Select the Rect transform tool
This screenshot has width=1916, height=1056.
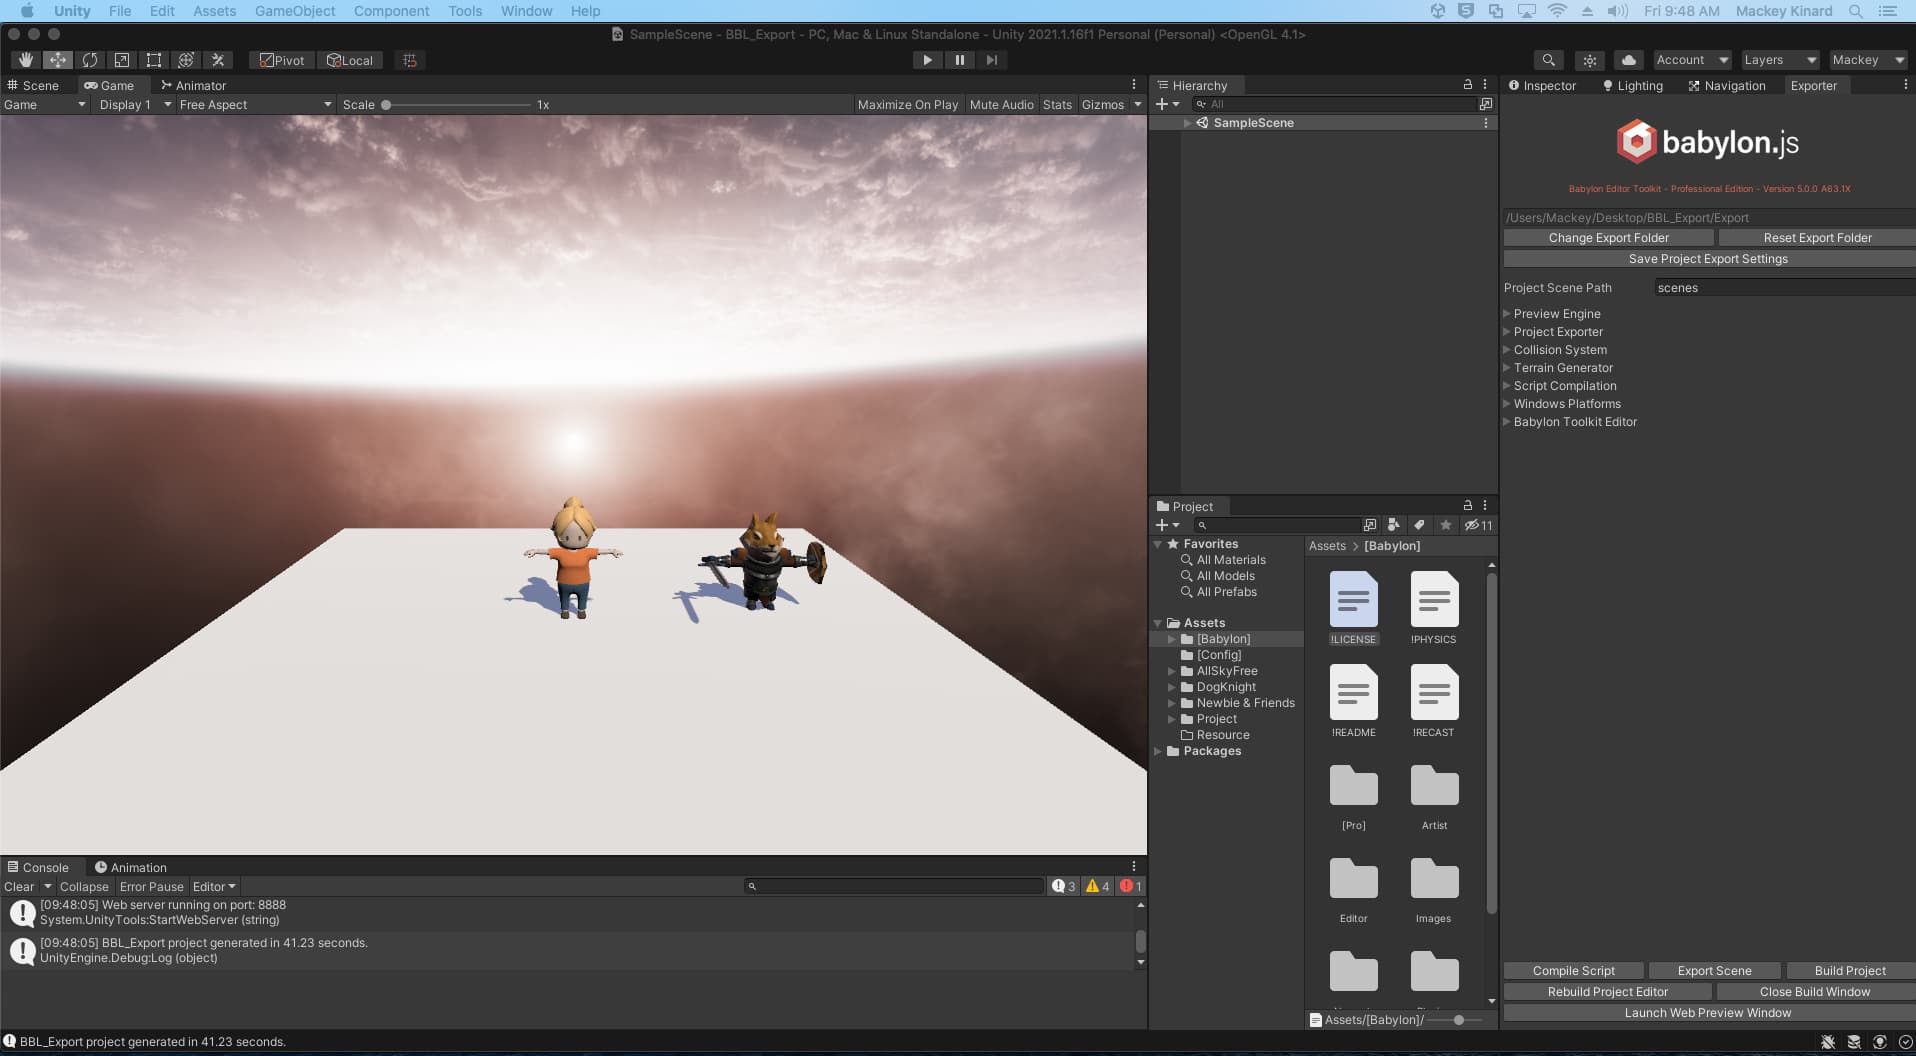click(x=154, y=60)
